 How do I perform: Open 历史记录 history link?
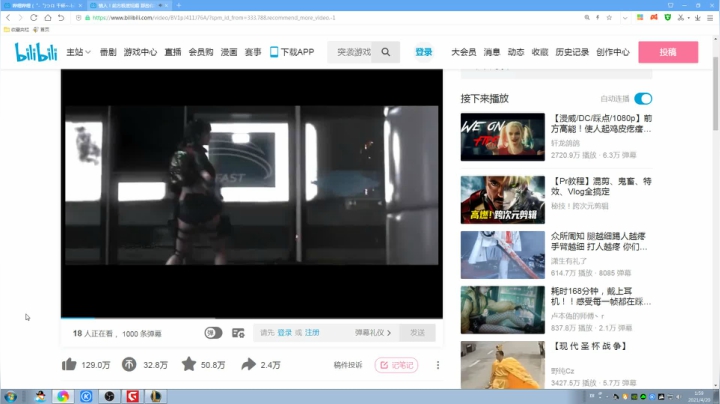(x=572, y=52)
